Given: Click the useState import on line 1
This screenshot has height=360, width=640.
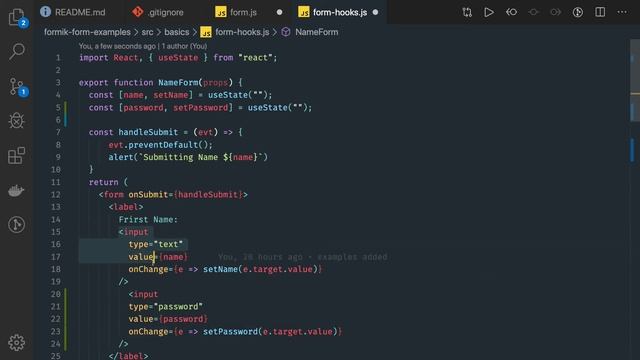Looking at the screenshot, I should (178, 58).
